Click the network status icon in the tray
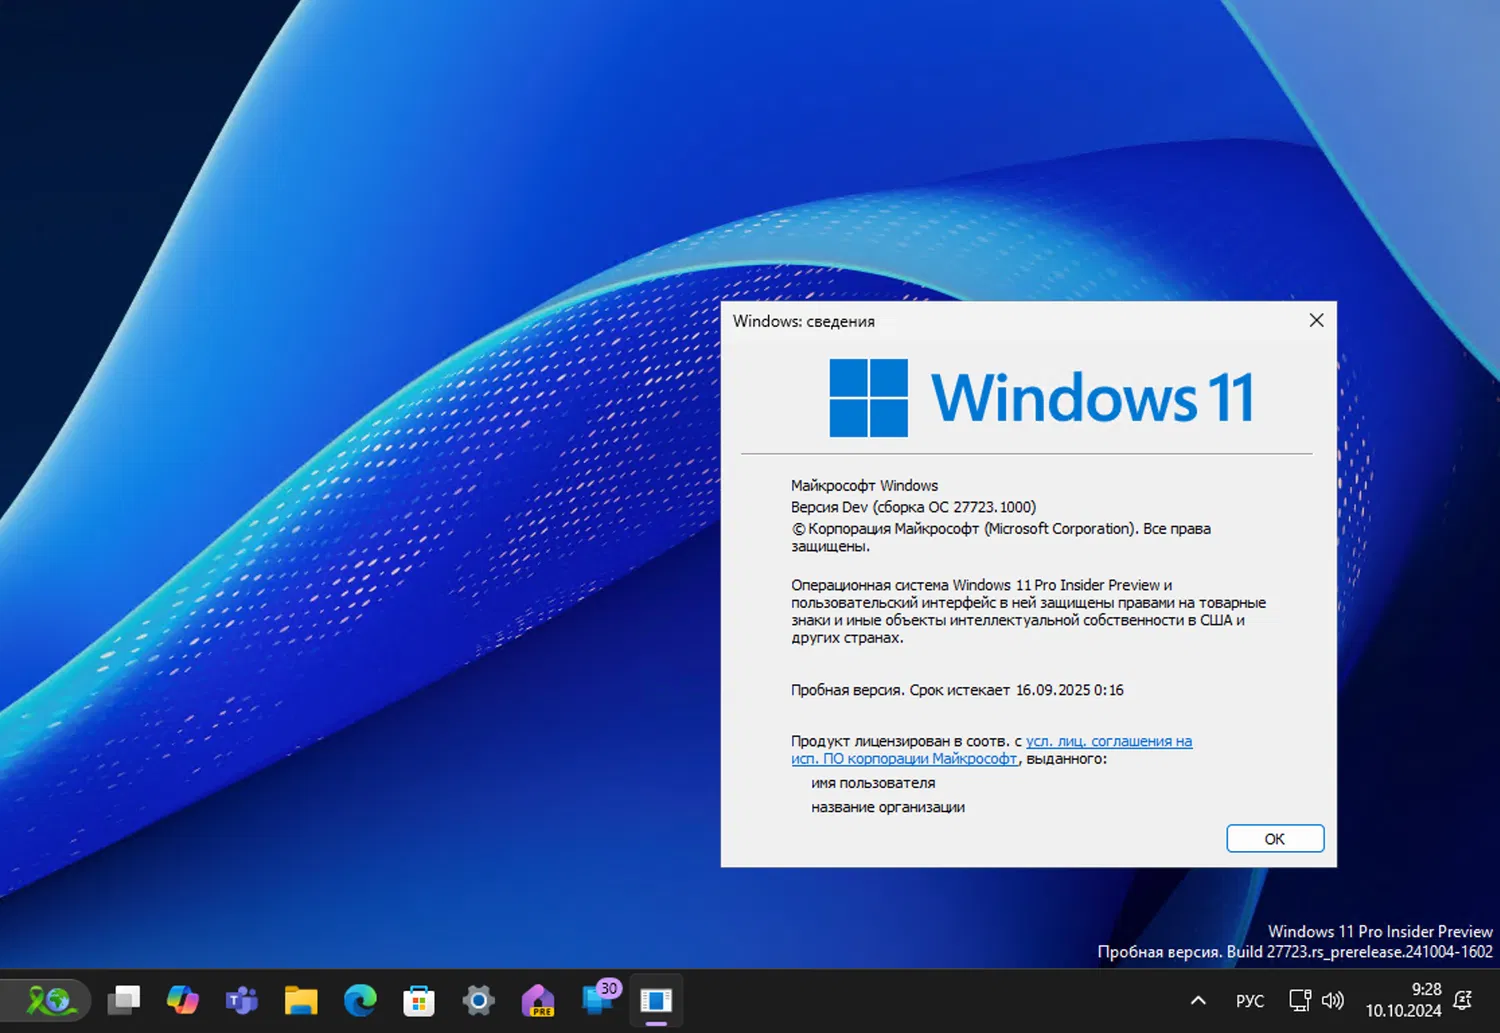 point(1298,1000)
